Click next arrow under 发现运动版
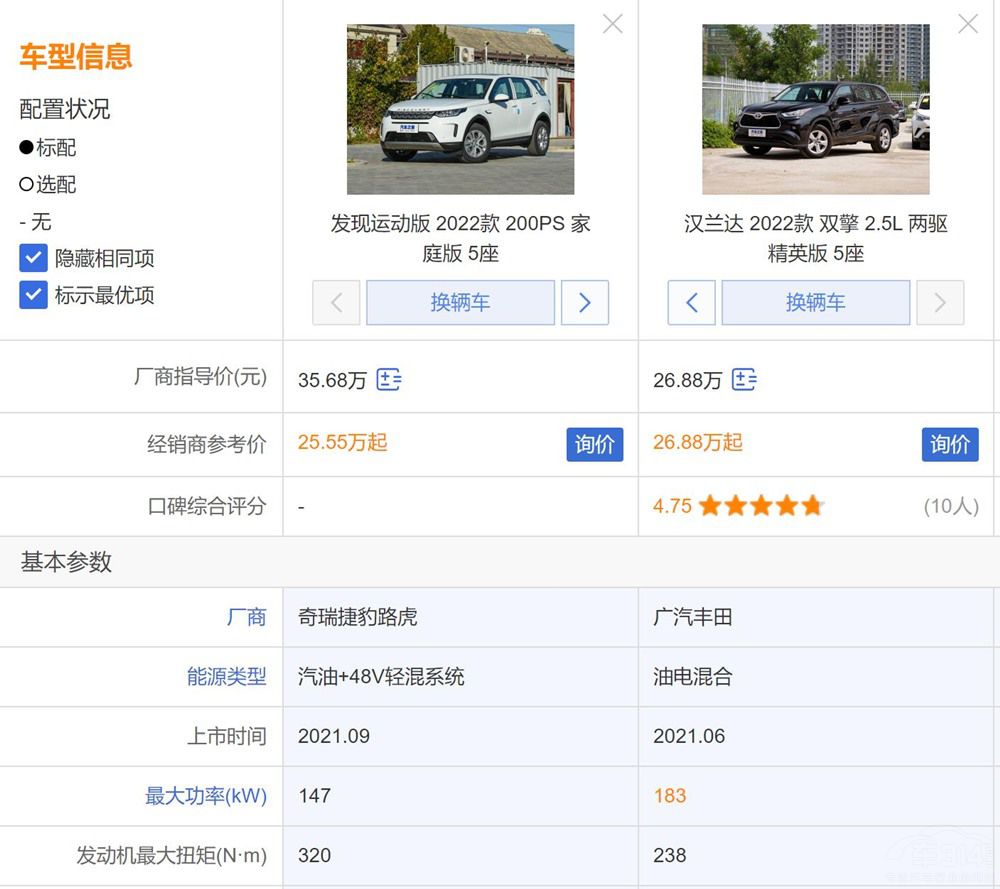The height and width of the screenshot is (889, 1000). 585,303
